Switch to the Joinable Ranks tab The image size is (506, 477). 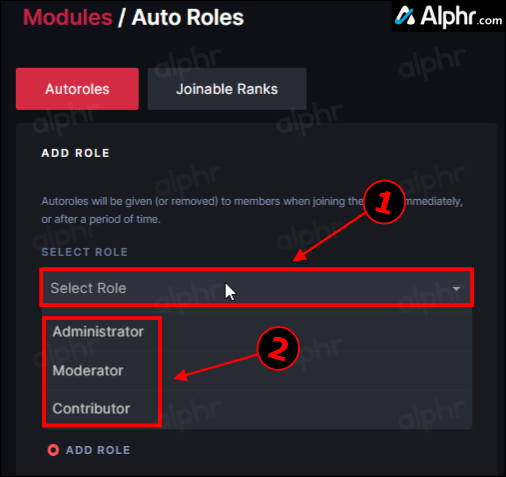pyautogui.click(x=227, y=89)
